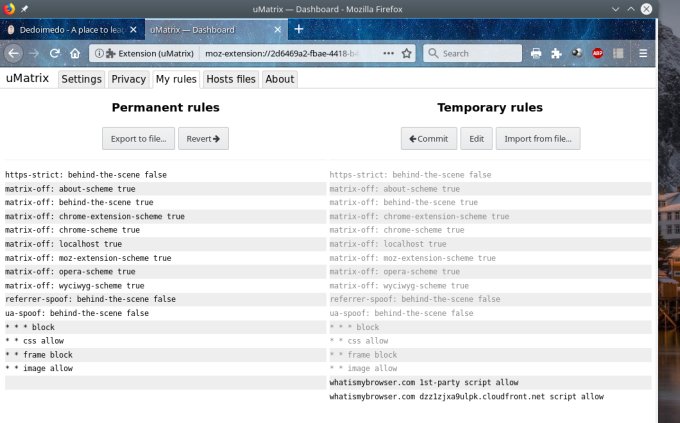Screen dimensions: 680x423
Task: Open the Privacy dashboard tab
Action: coord(128,79)
